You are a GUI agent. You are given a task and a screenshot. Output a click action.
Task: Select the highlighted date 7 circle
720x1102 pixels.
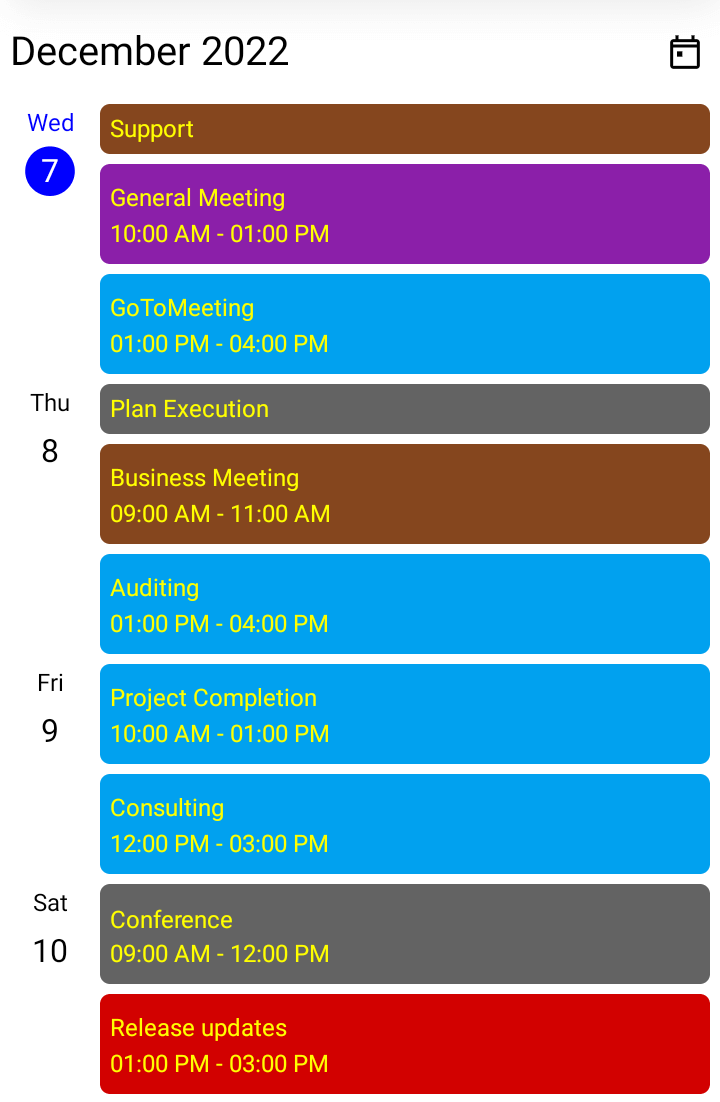click(x=50, y=171)
